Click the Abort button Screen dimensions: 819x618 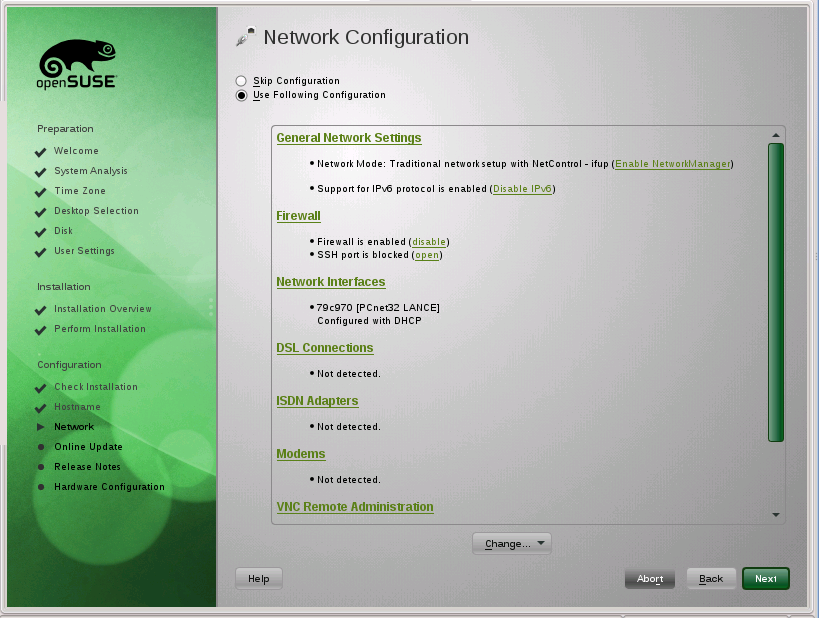pyautogui.click(x=650, y=578)
